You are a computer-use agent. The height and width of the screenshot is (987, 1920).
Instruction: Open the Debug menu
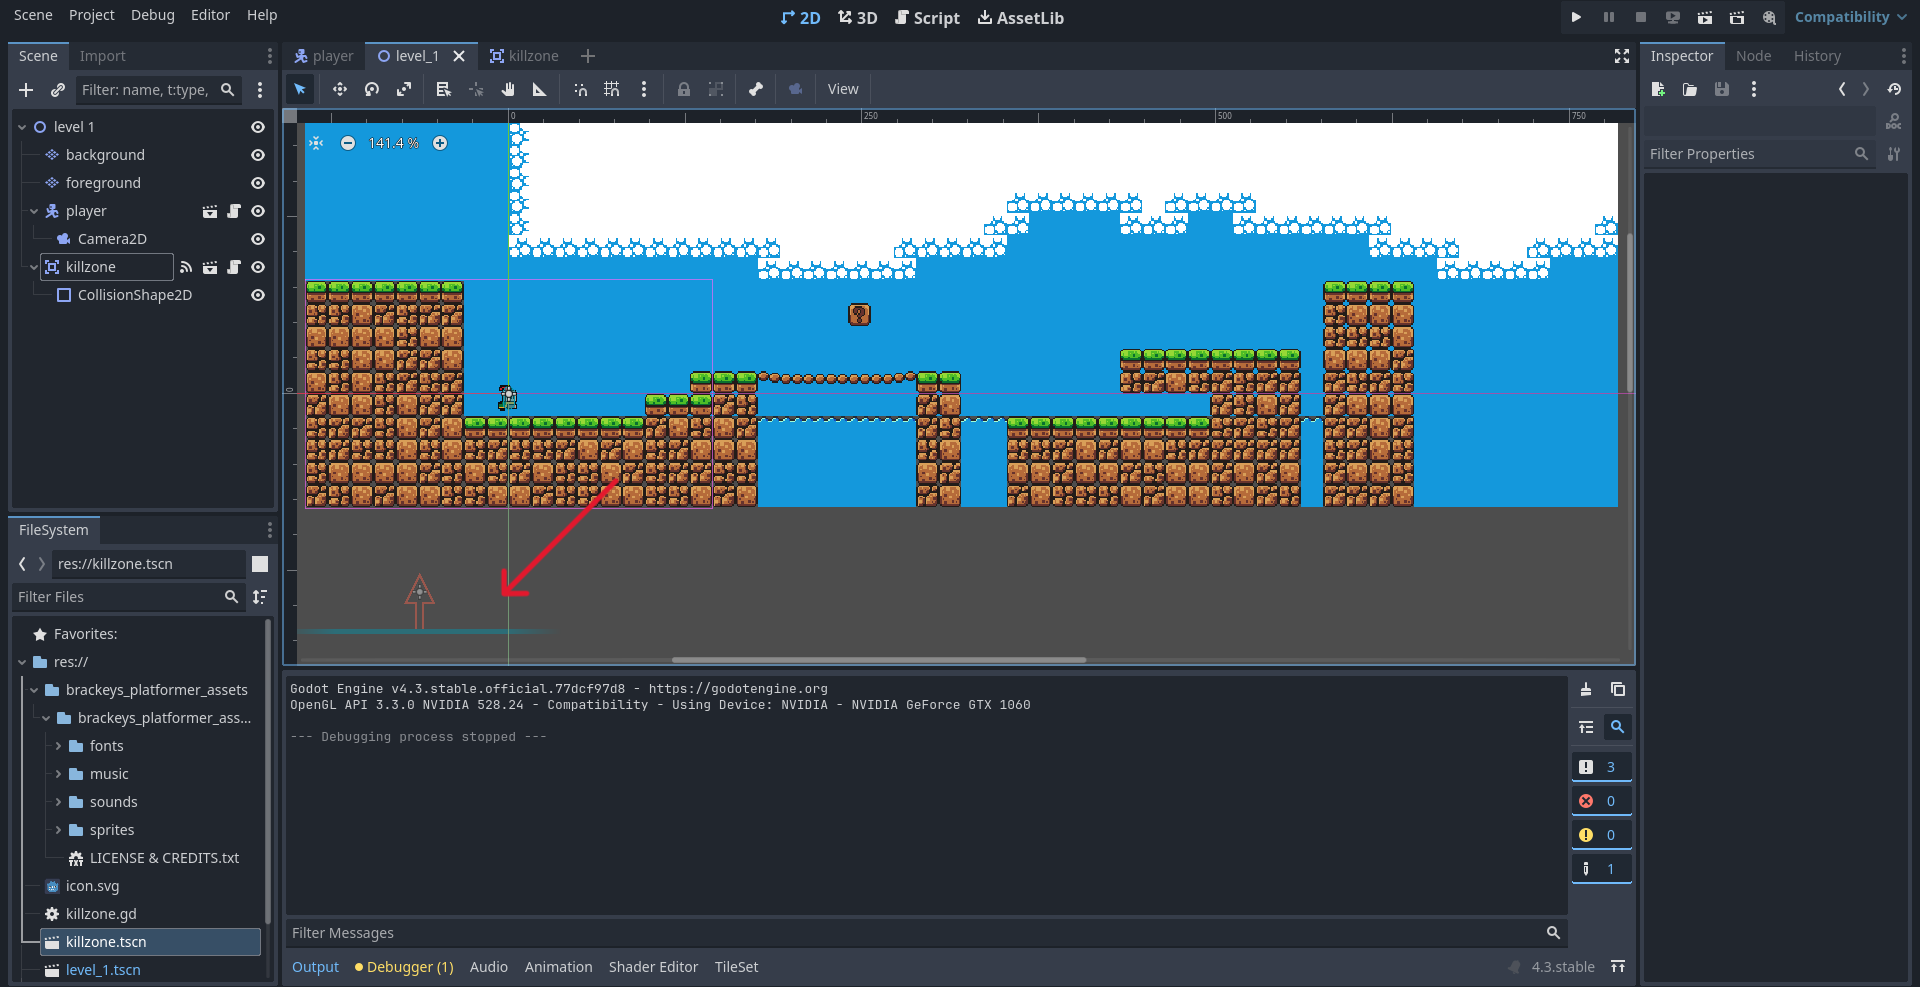coord(153,15)
